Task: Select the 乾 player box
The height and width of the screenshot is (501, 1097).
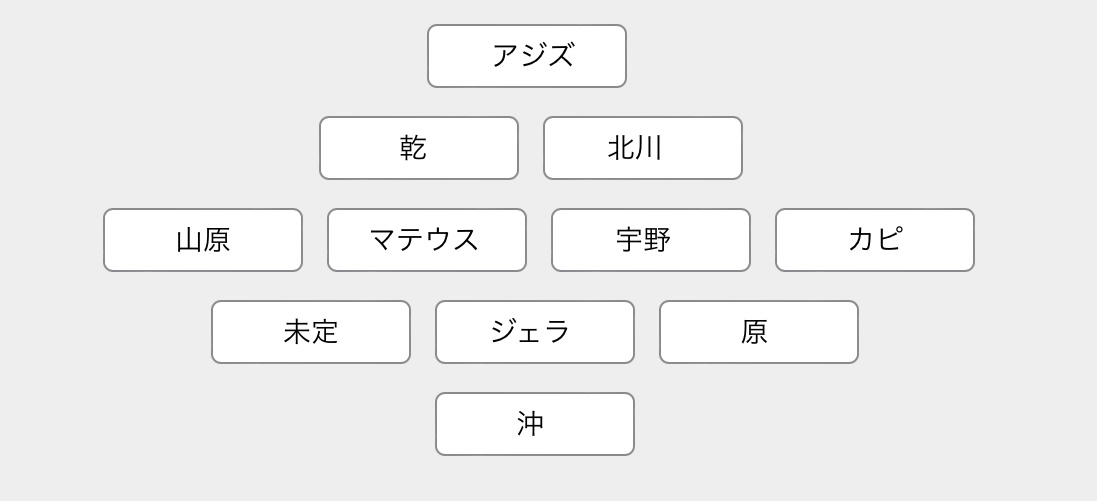Action: pos(419,148)
